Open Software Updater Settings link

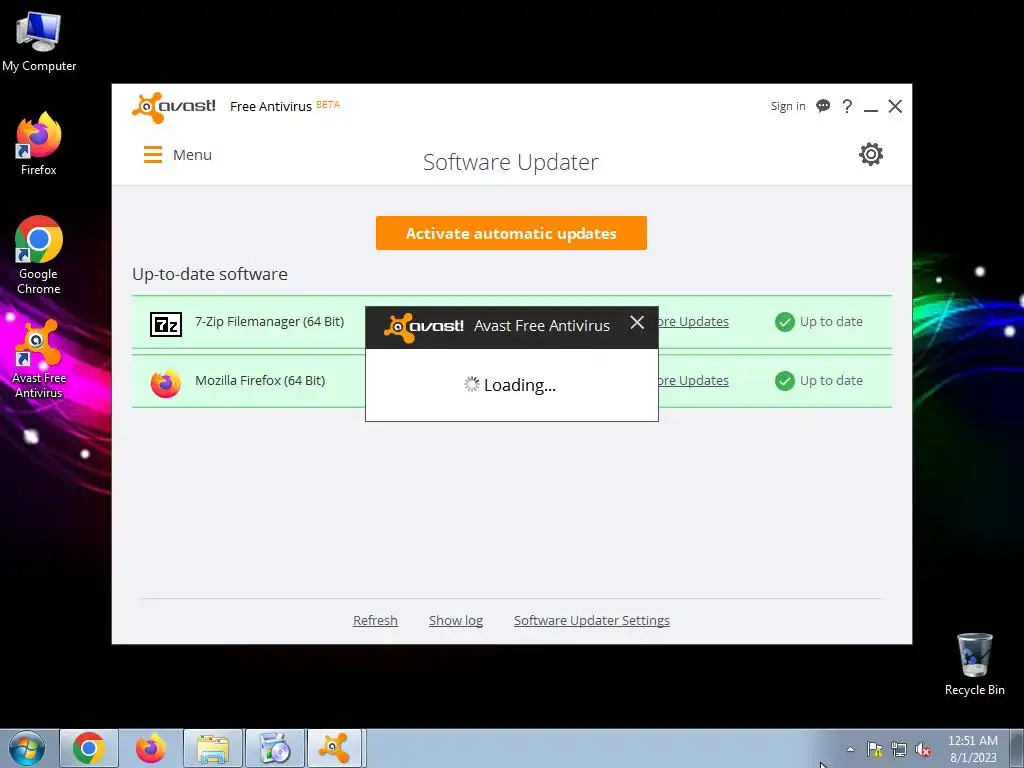point(592,620)
